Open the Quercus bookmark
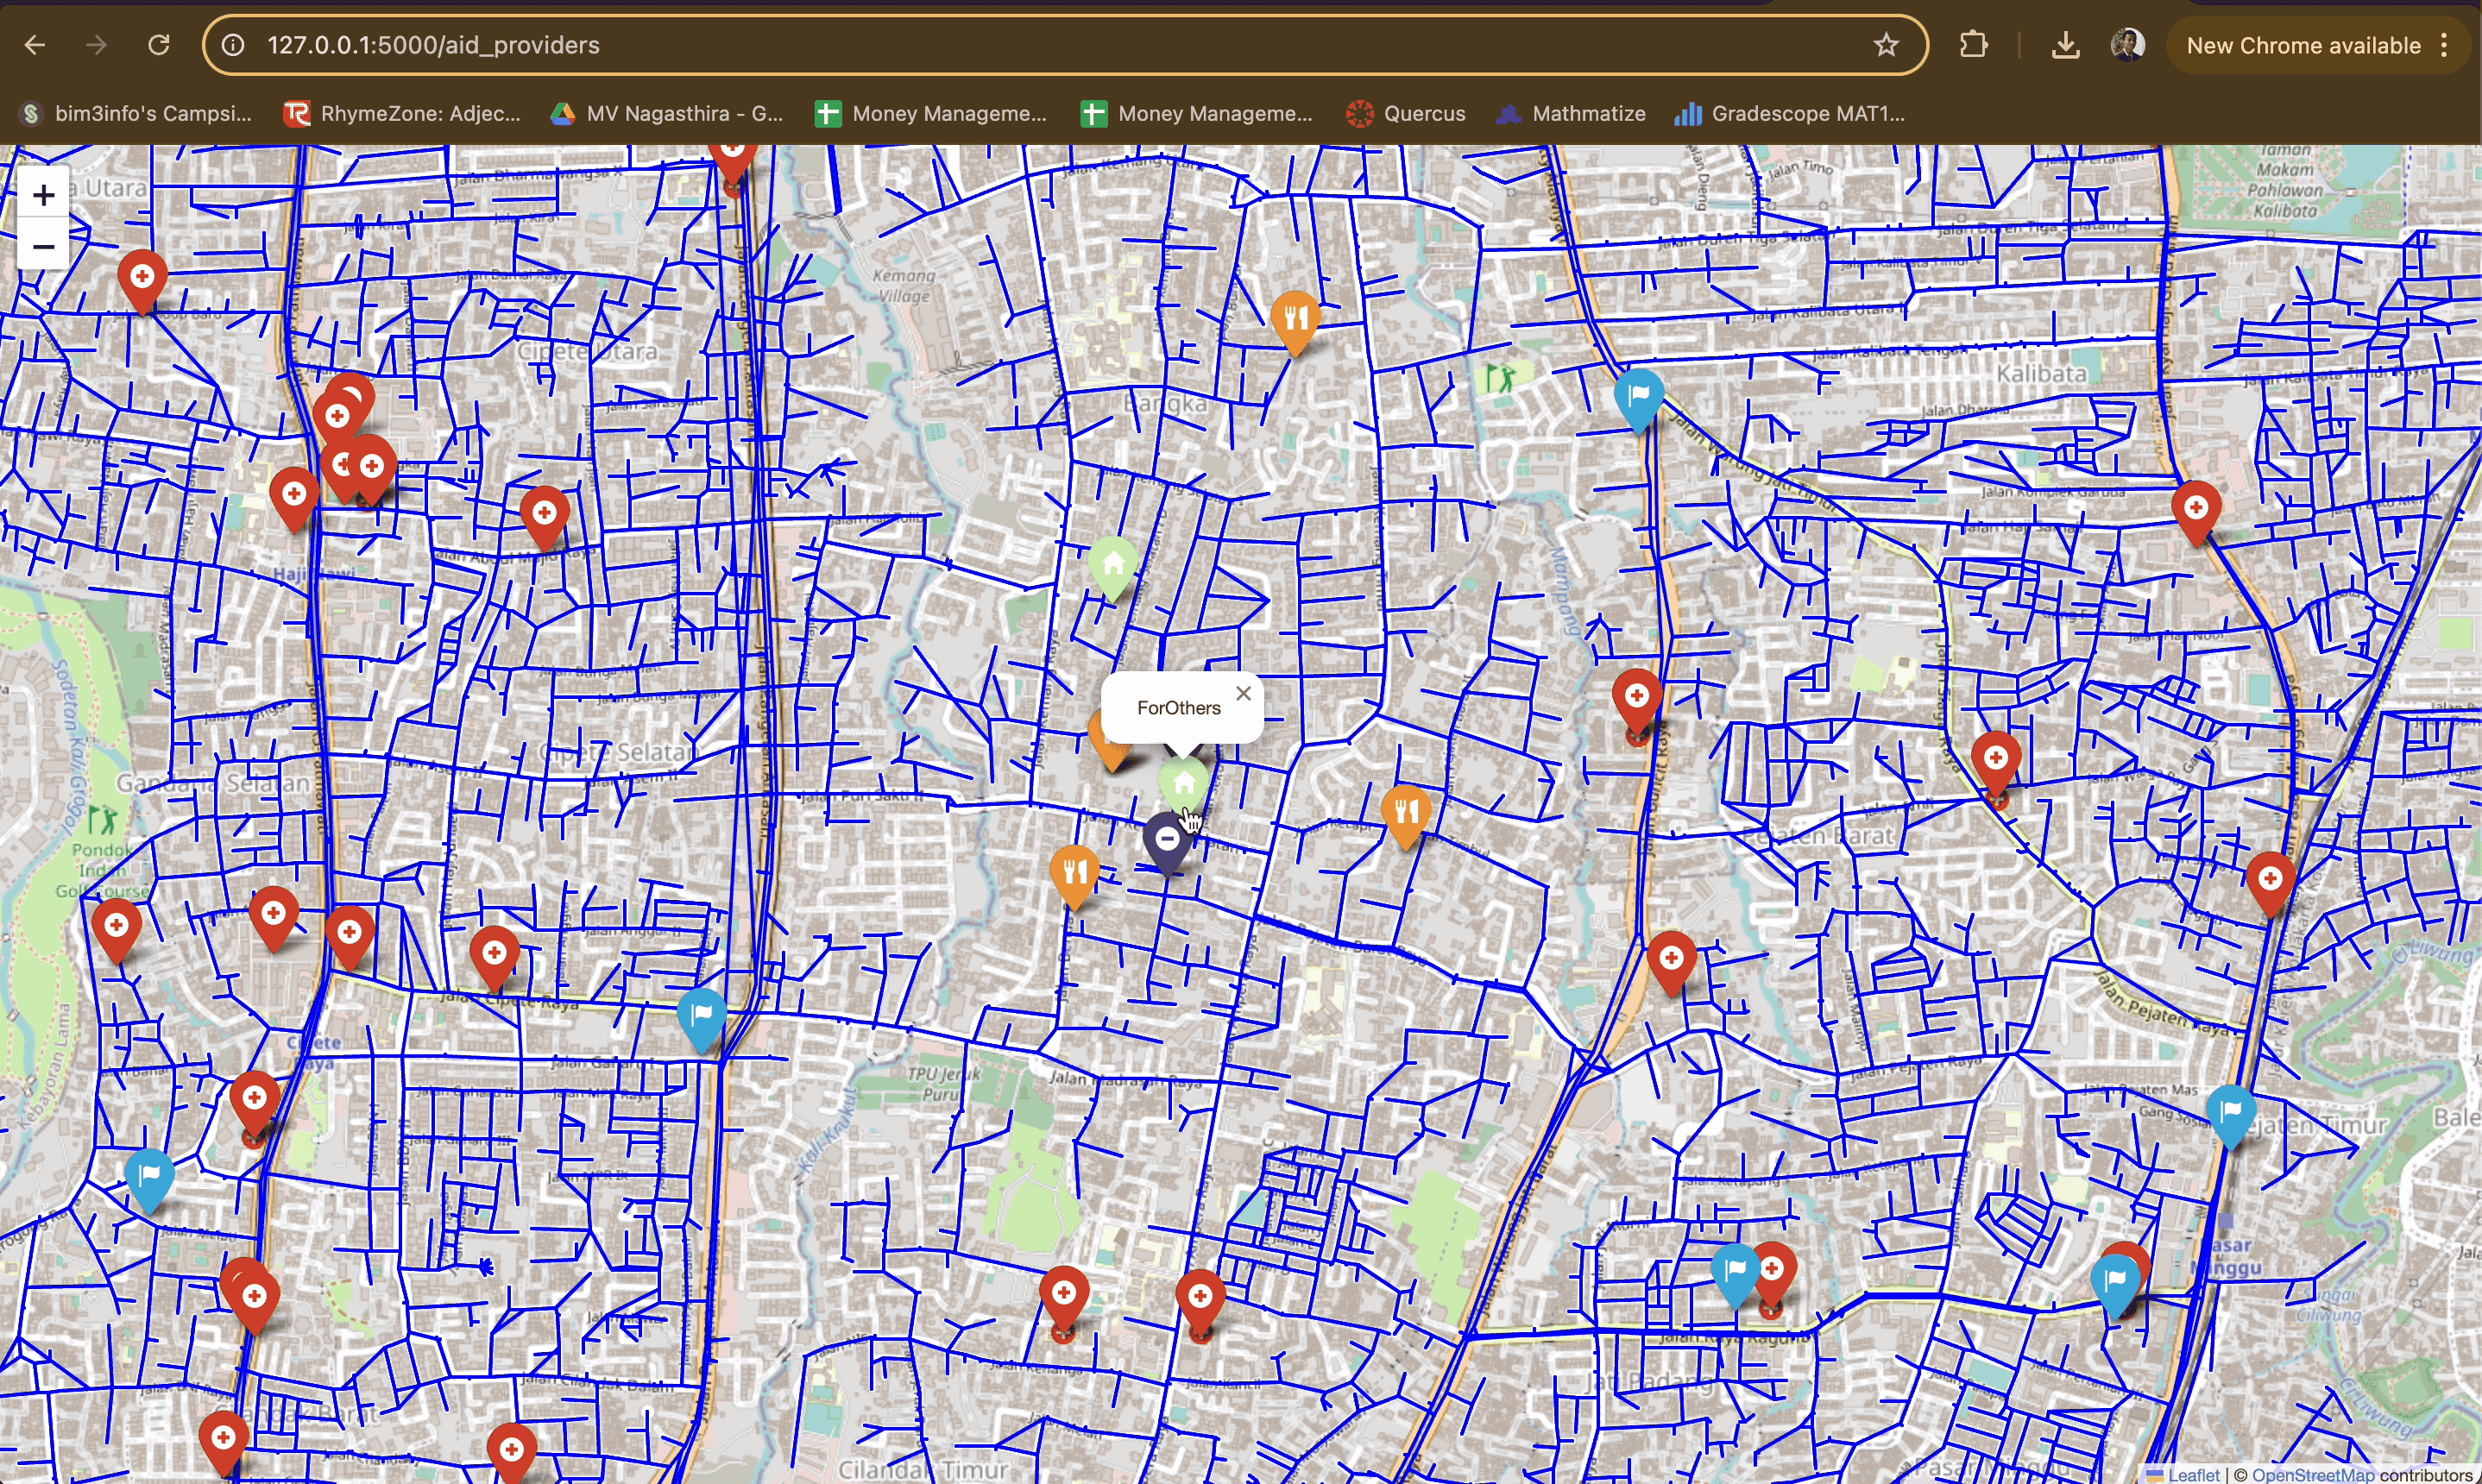This screenshot has height=1484, width=2482. (1406, 114)
